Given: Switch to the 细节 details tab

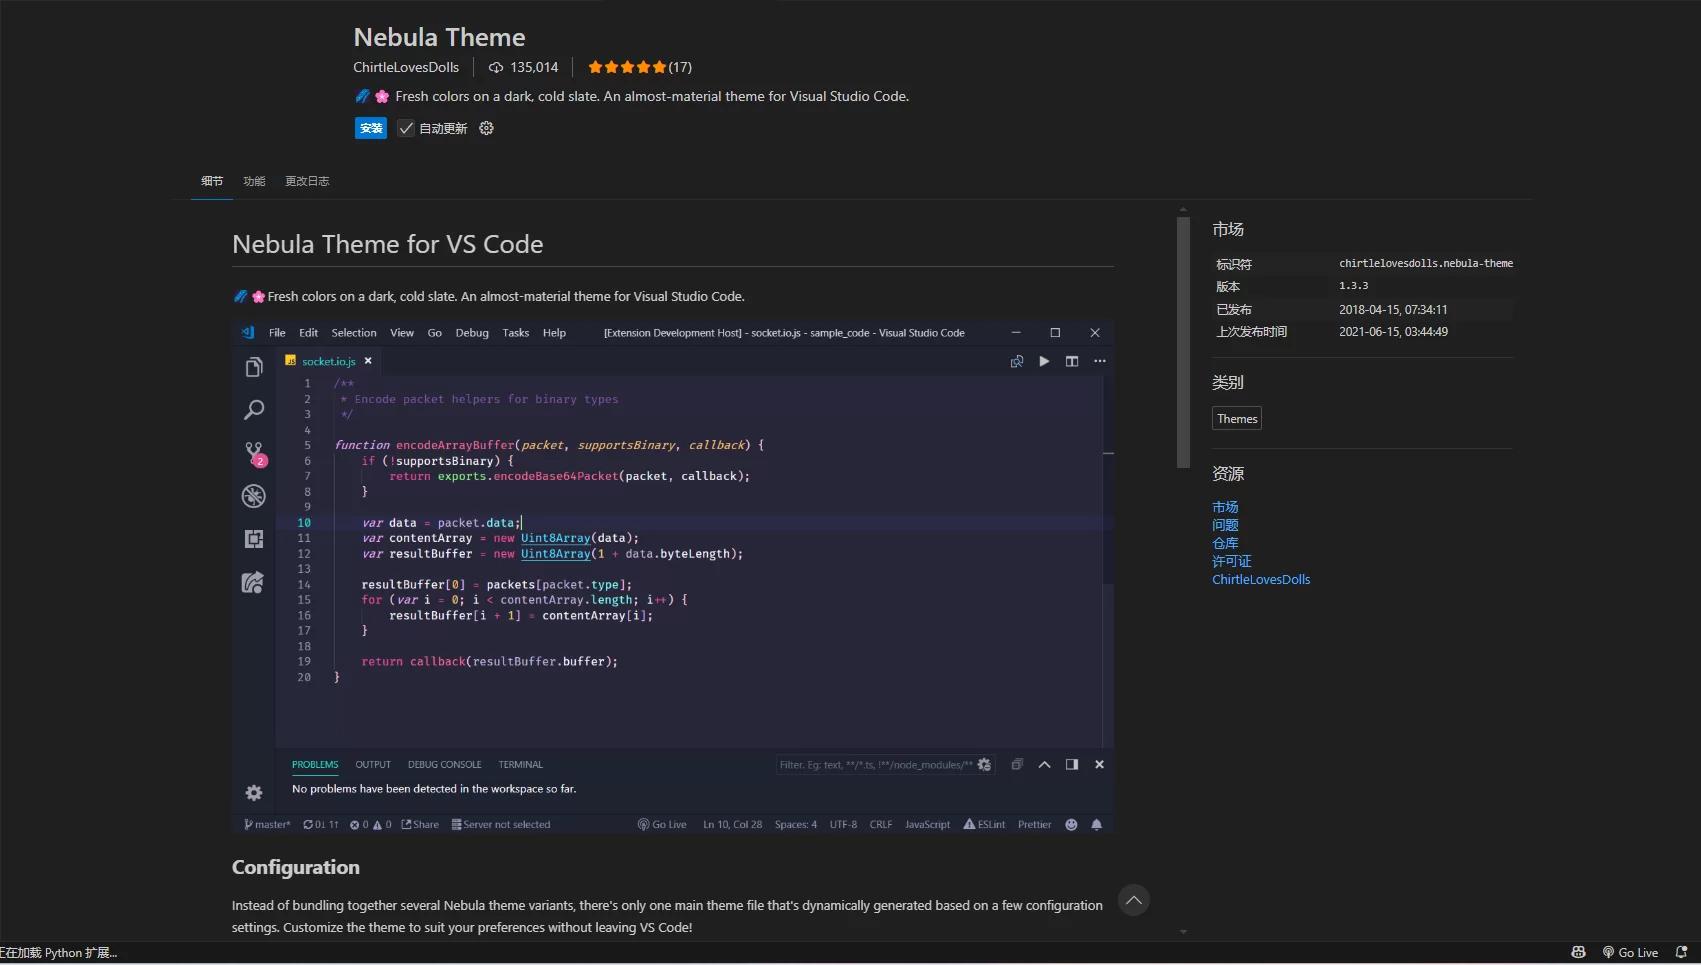Looking at the screenshot, I should [x=212, y=181].
